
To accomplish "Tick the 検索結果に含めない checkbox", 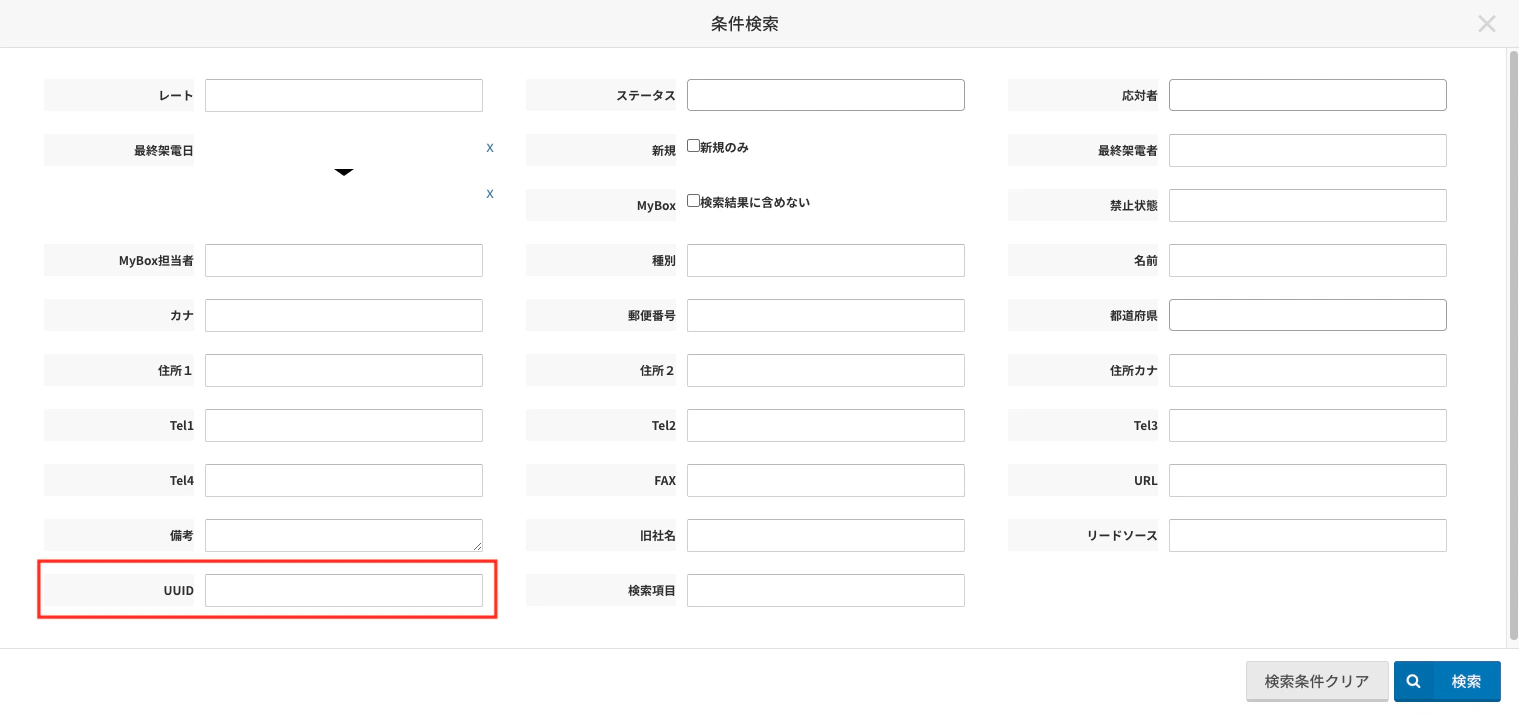I will 693,201.
